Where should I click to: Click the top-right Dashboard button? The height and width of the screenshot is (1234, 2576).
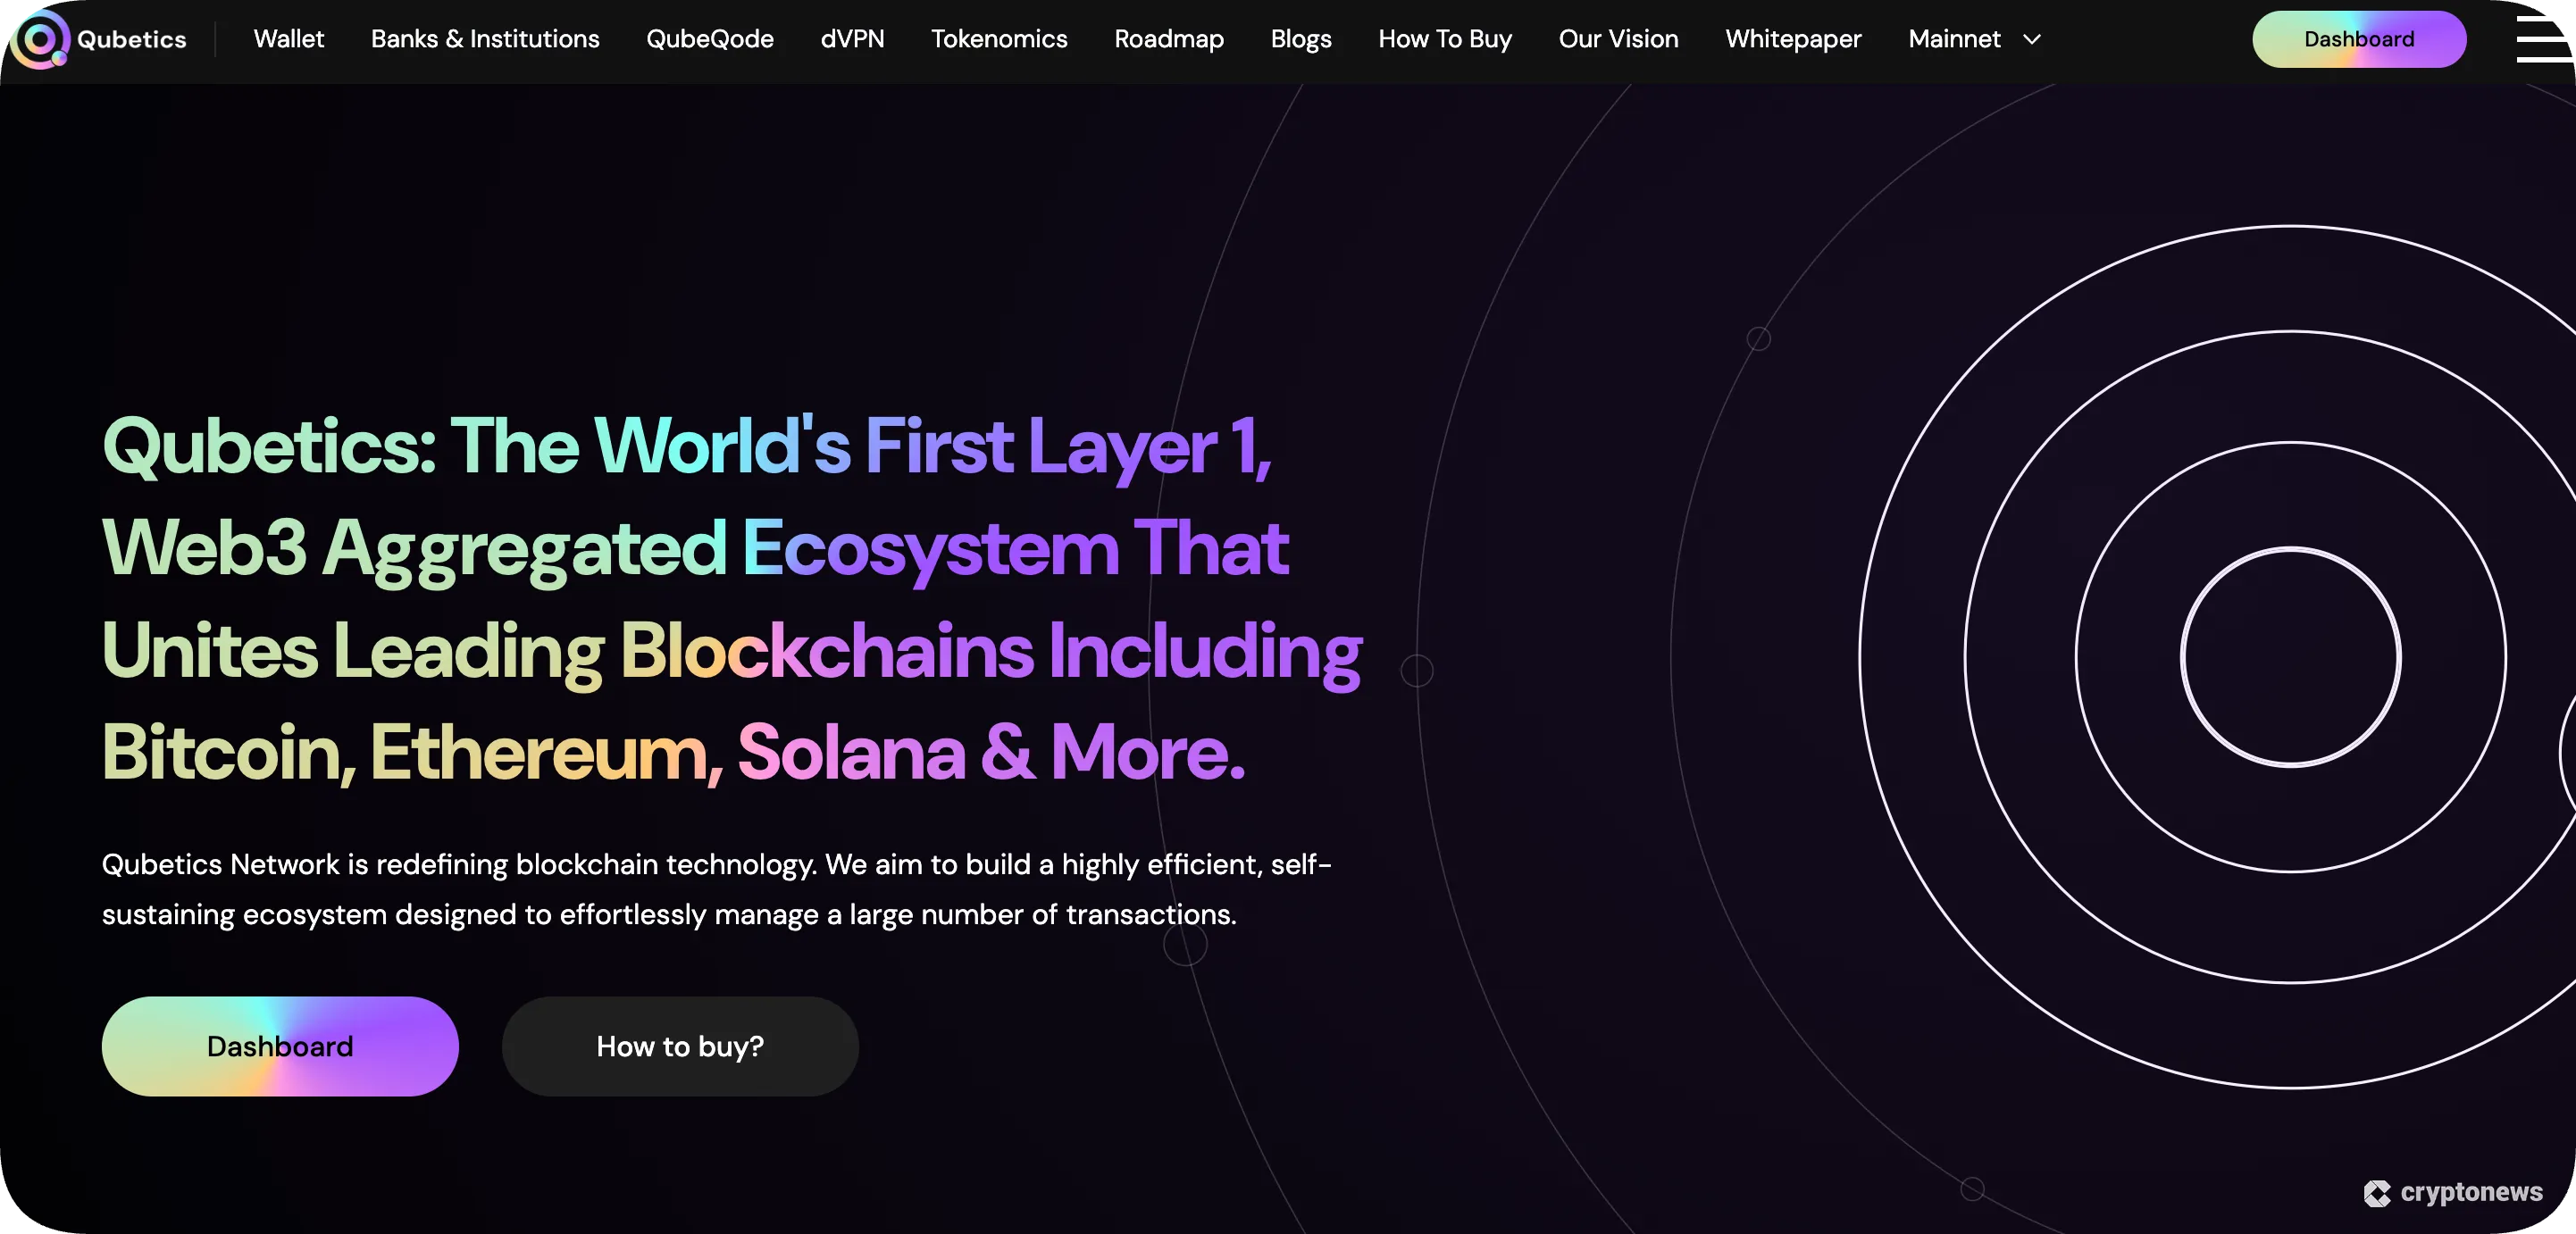2358,39
